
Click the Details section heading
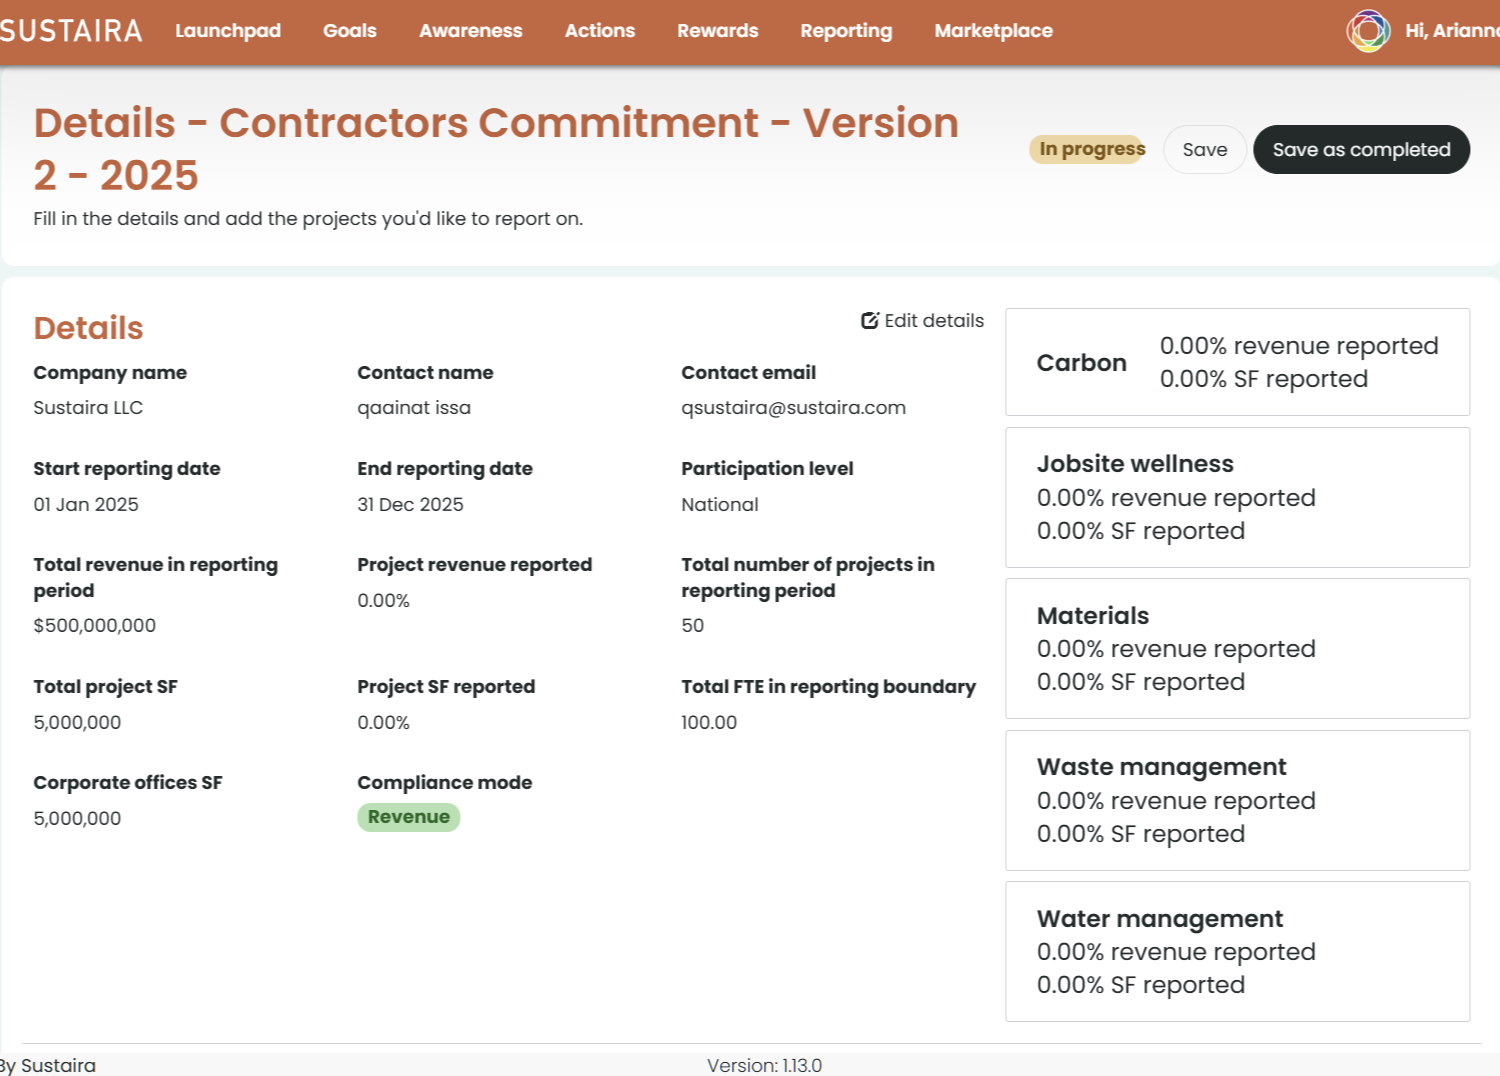(88, 328)
